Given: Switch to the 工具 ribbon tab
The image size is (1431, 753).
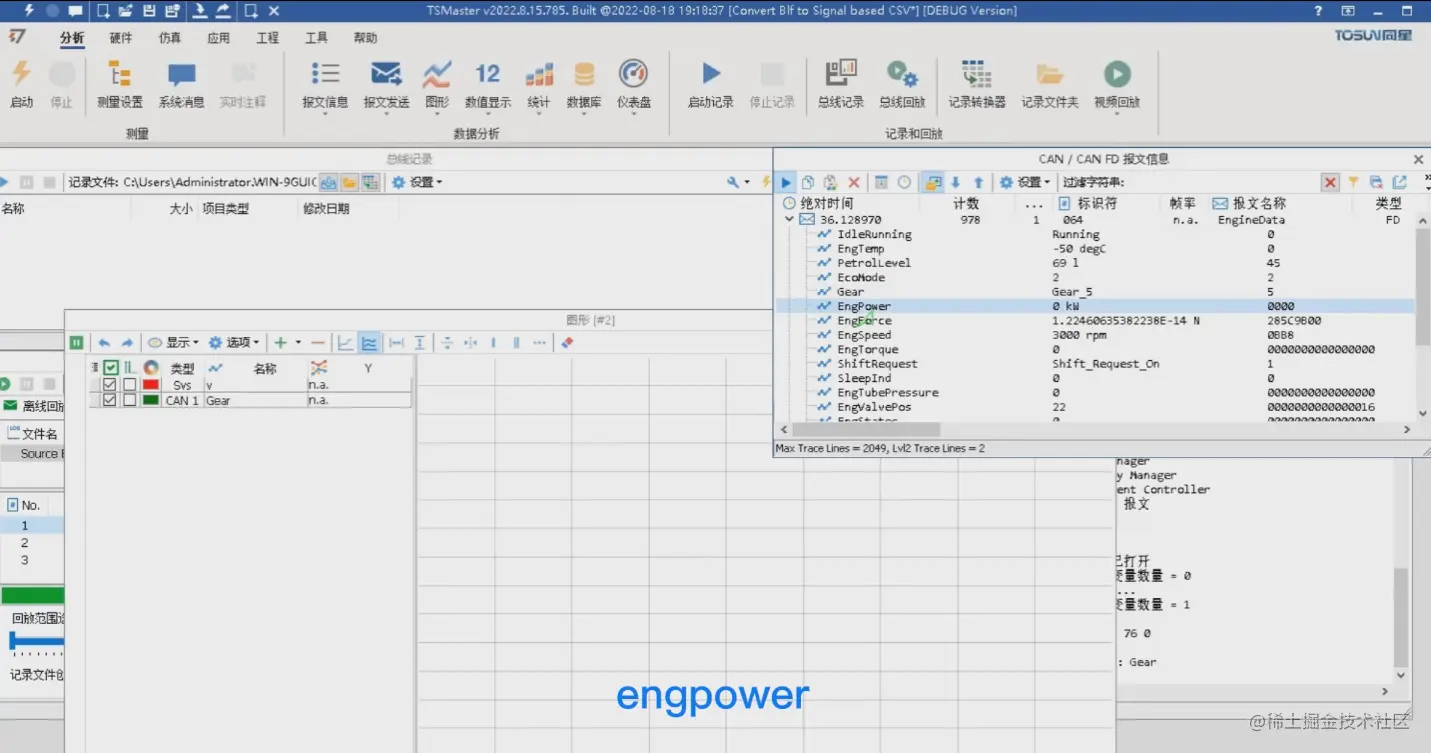Looking at the screenshot, I should (x=317, y=38).
